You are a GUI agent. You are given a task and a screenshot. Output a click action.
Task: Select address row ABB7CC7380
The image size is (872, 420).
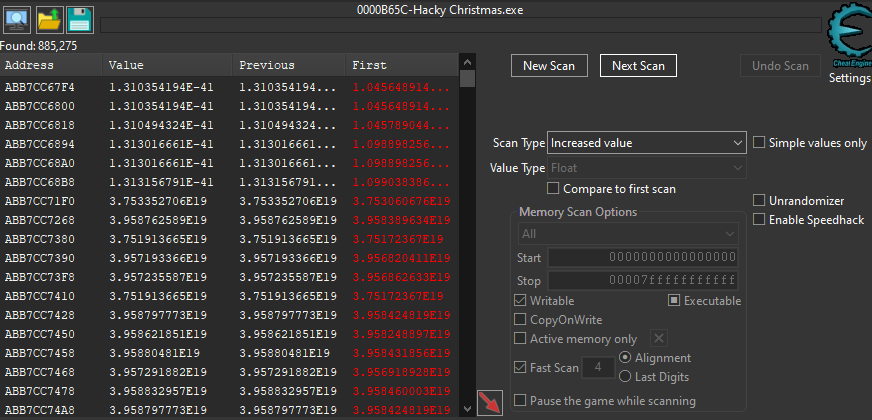[229, 239]
